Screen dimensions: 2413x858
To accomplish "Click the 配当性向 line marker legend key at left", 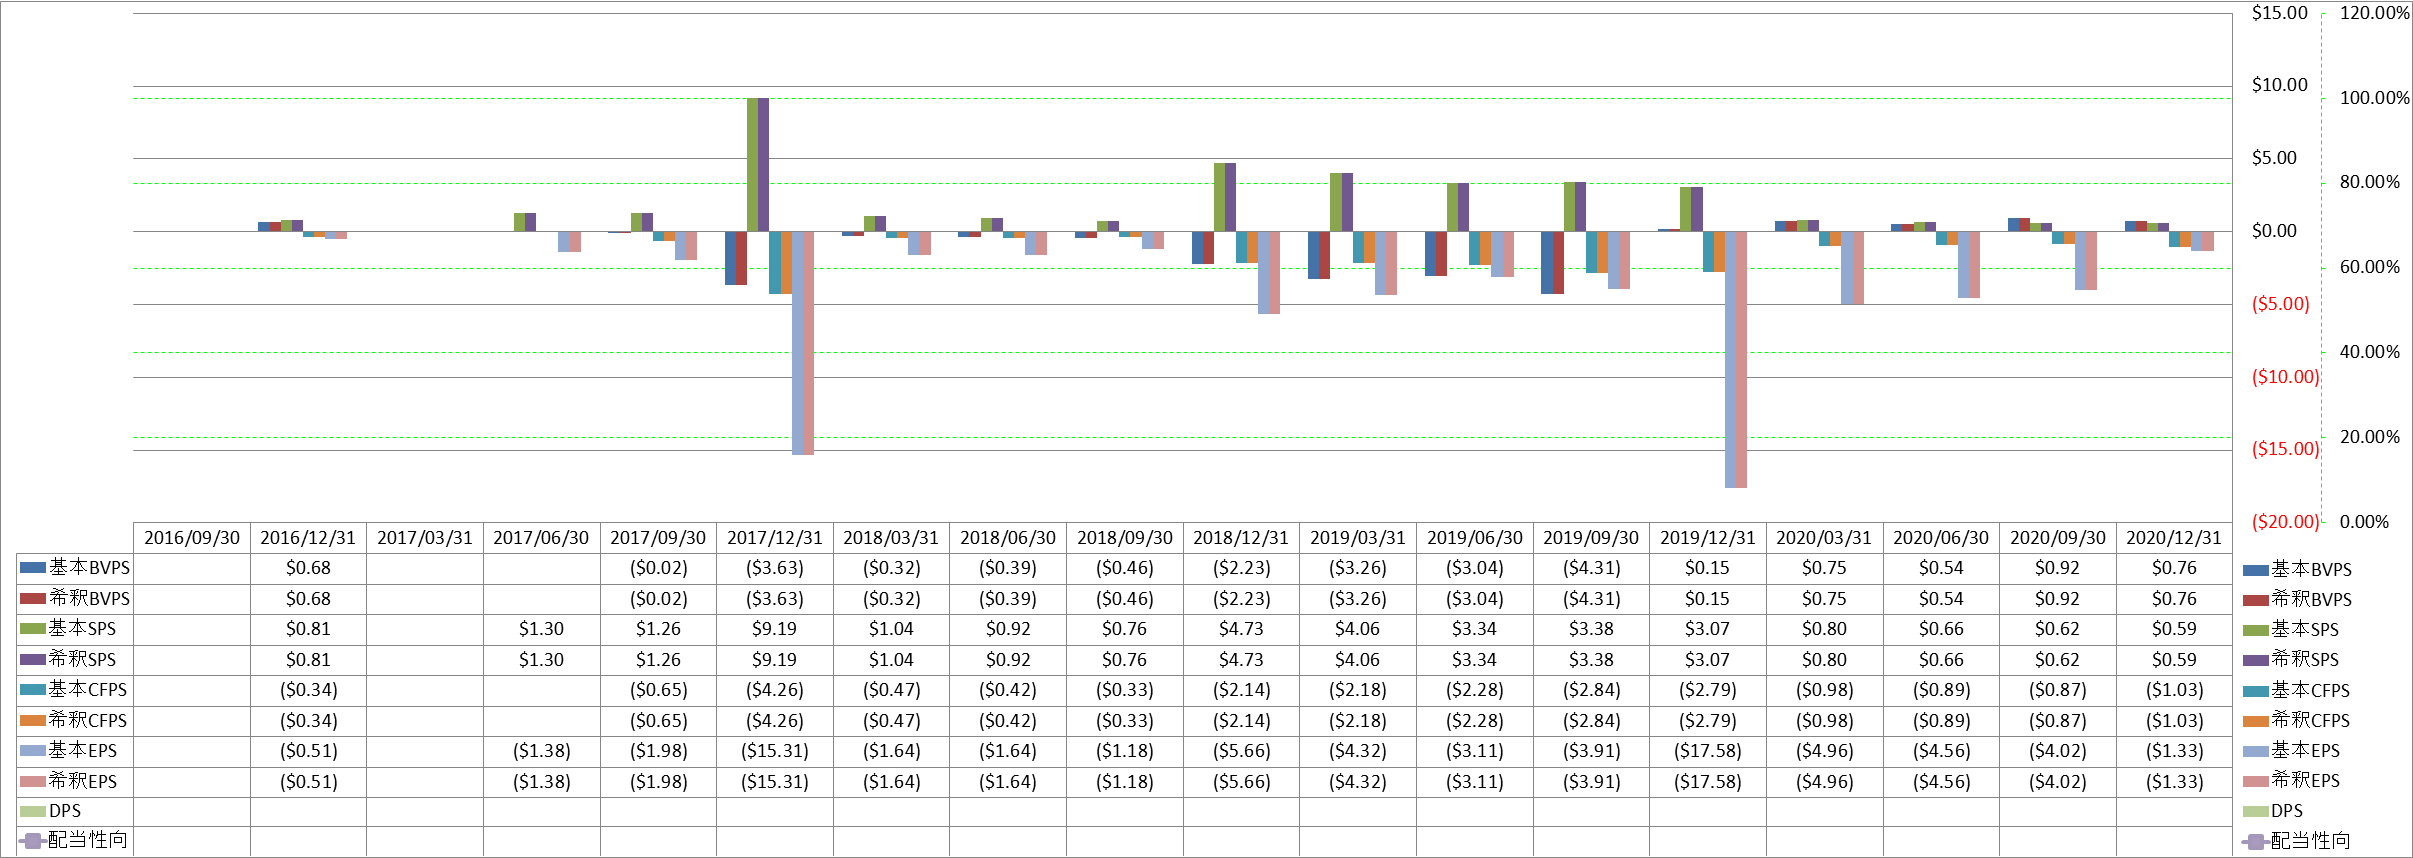I will (33, 841).
